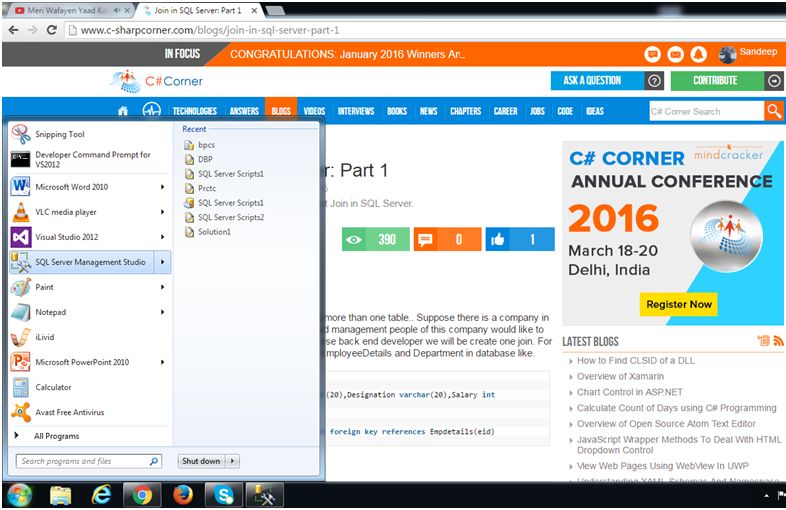Open mail envelope icon in header
786x510 pixels.
coord(675,54)
